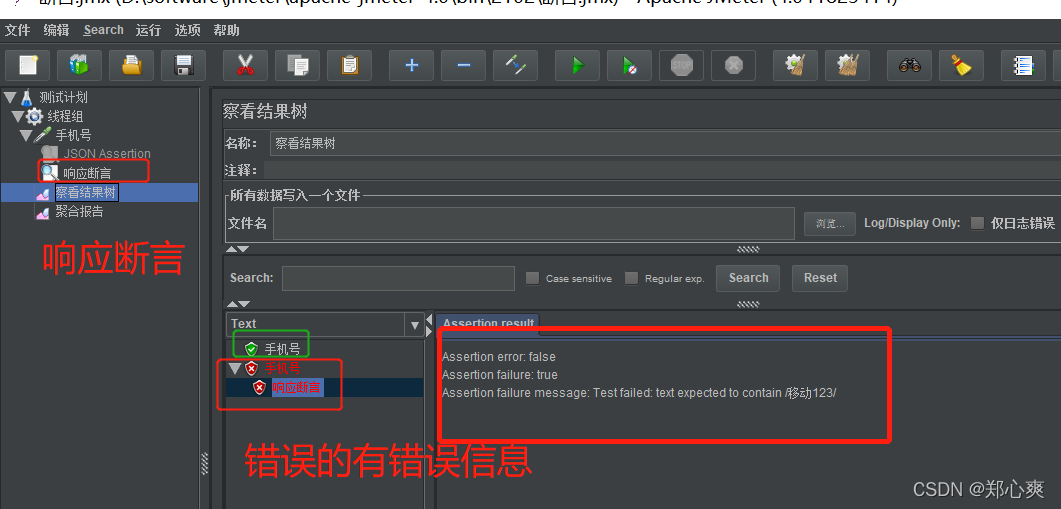Click the Shutdown threads icon
The width and height of the screenshot is (1061, 509).
pos(733,65)
